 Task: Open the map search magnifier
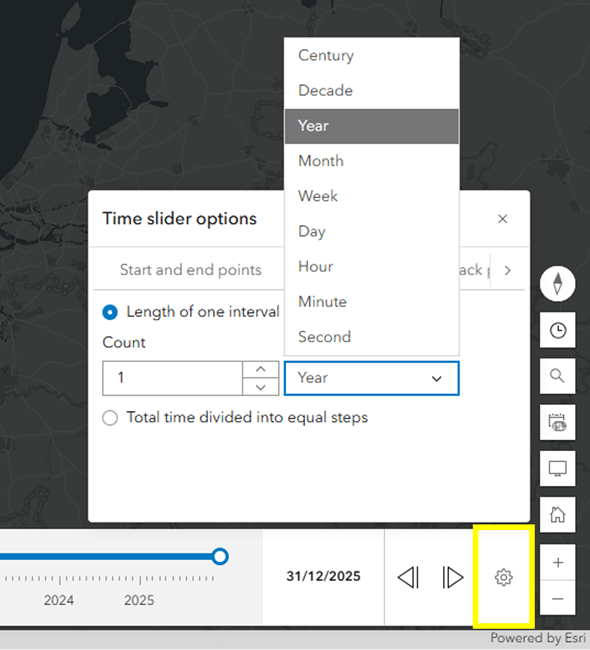(x=557, y=376)
